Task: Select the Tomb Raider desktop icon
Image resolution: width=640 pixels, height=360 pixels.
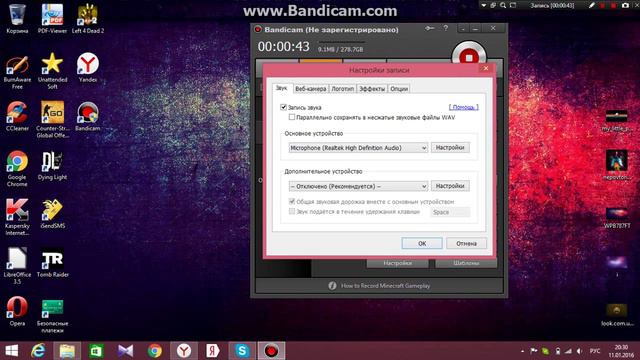Action: [52, 263]
